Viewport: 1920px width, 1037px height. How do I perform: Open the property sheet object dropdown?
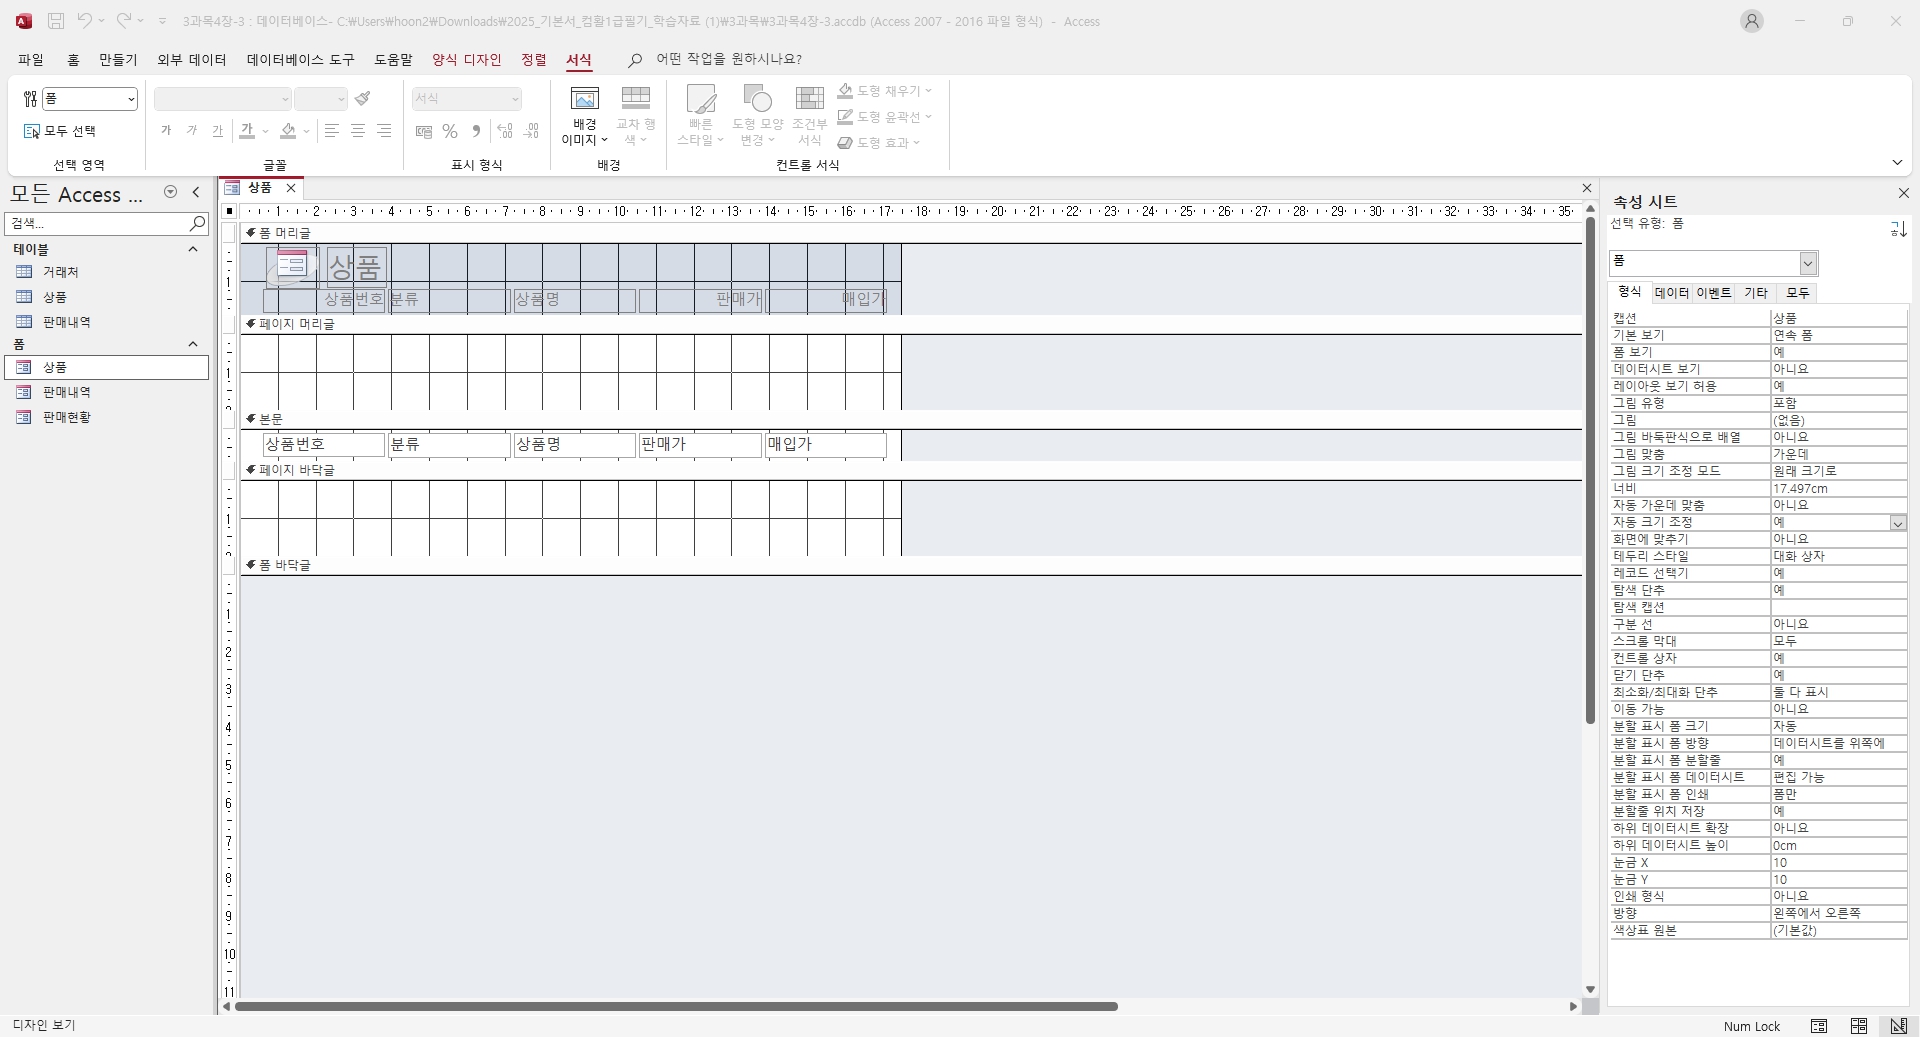1807,263
